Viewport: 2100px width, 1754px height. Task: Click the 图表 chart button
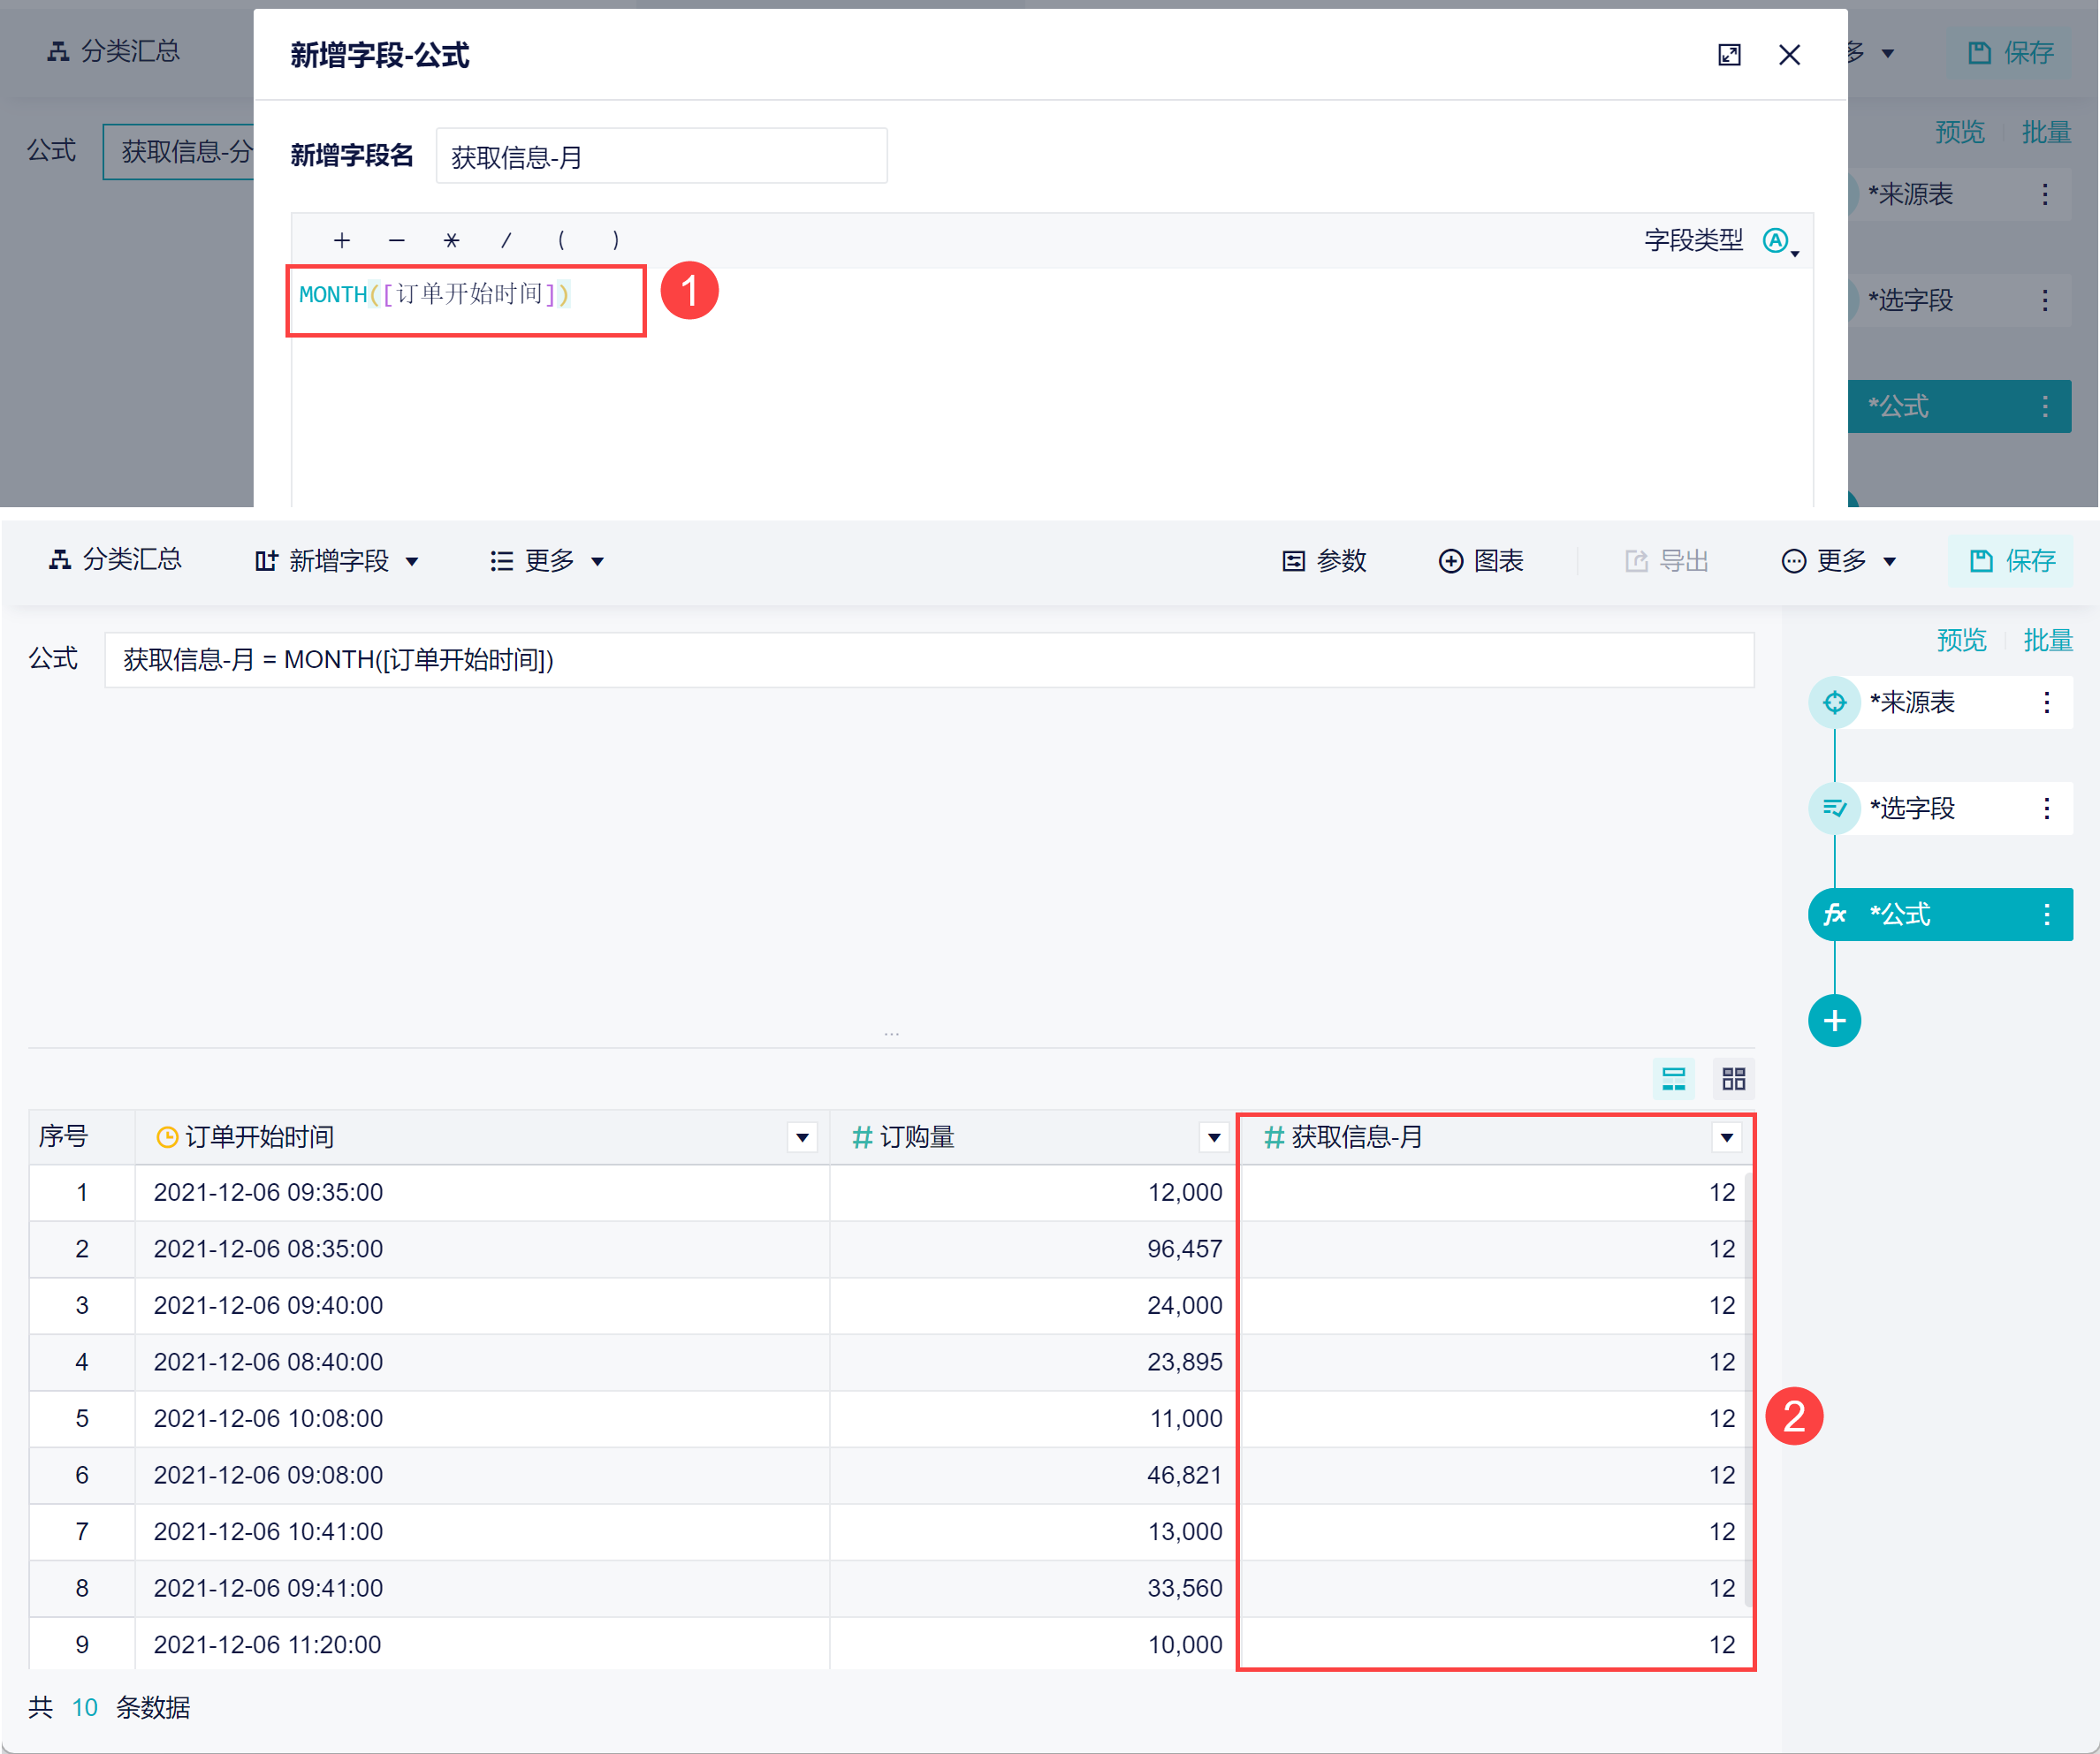1480,561
